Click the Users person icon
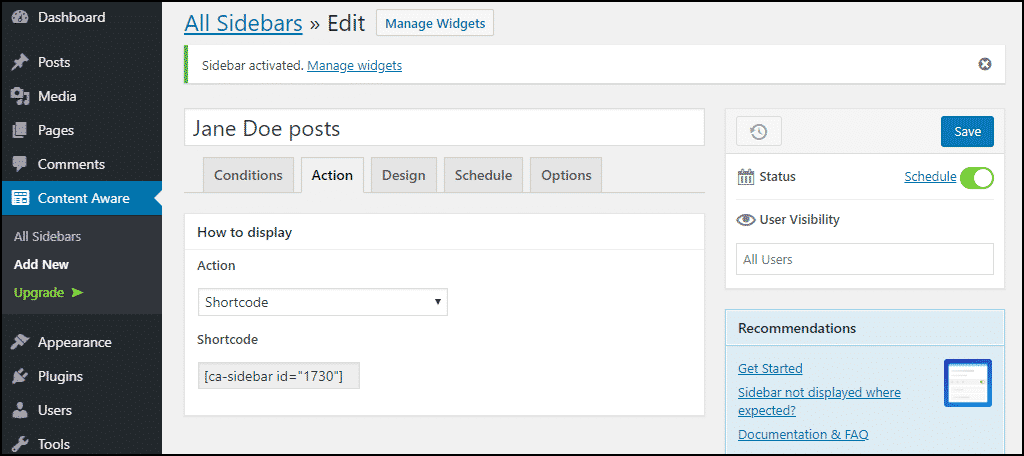 coord(20,410)
